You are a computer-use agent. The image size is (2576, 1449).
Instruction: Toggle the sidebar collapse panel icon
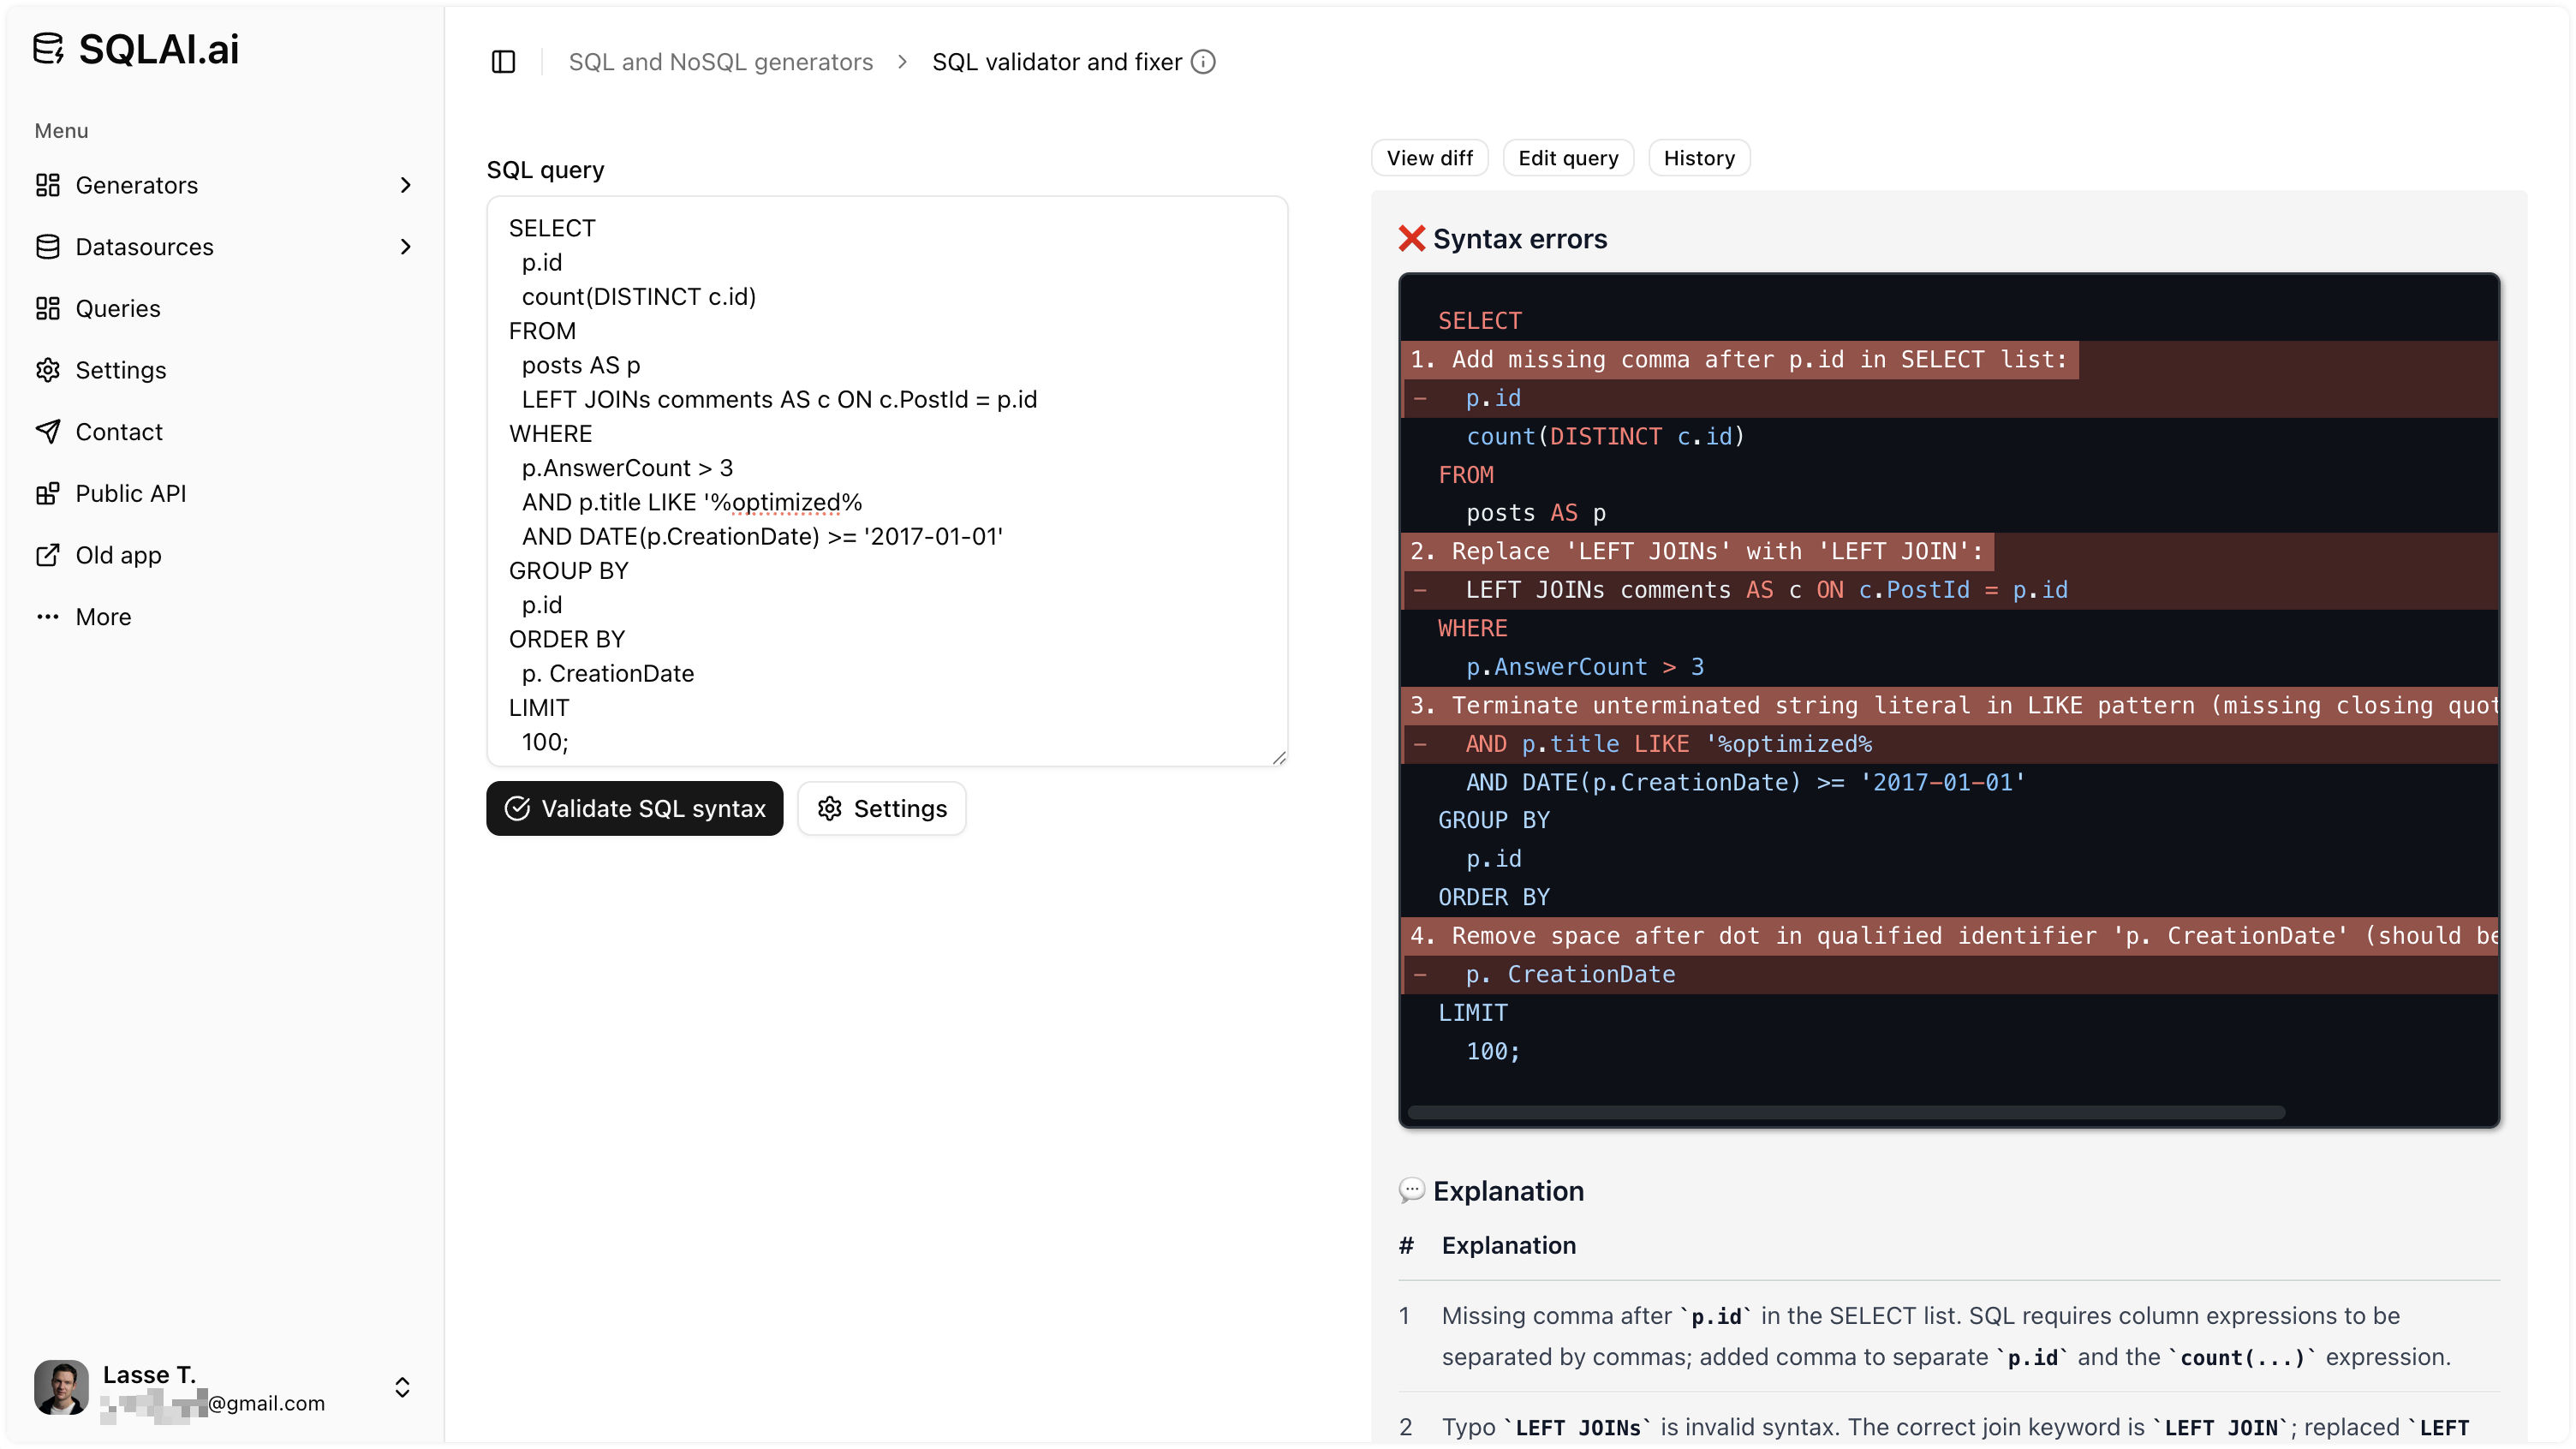click(503, 61)
